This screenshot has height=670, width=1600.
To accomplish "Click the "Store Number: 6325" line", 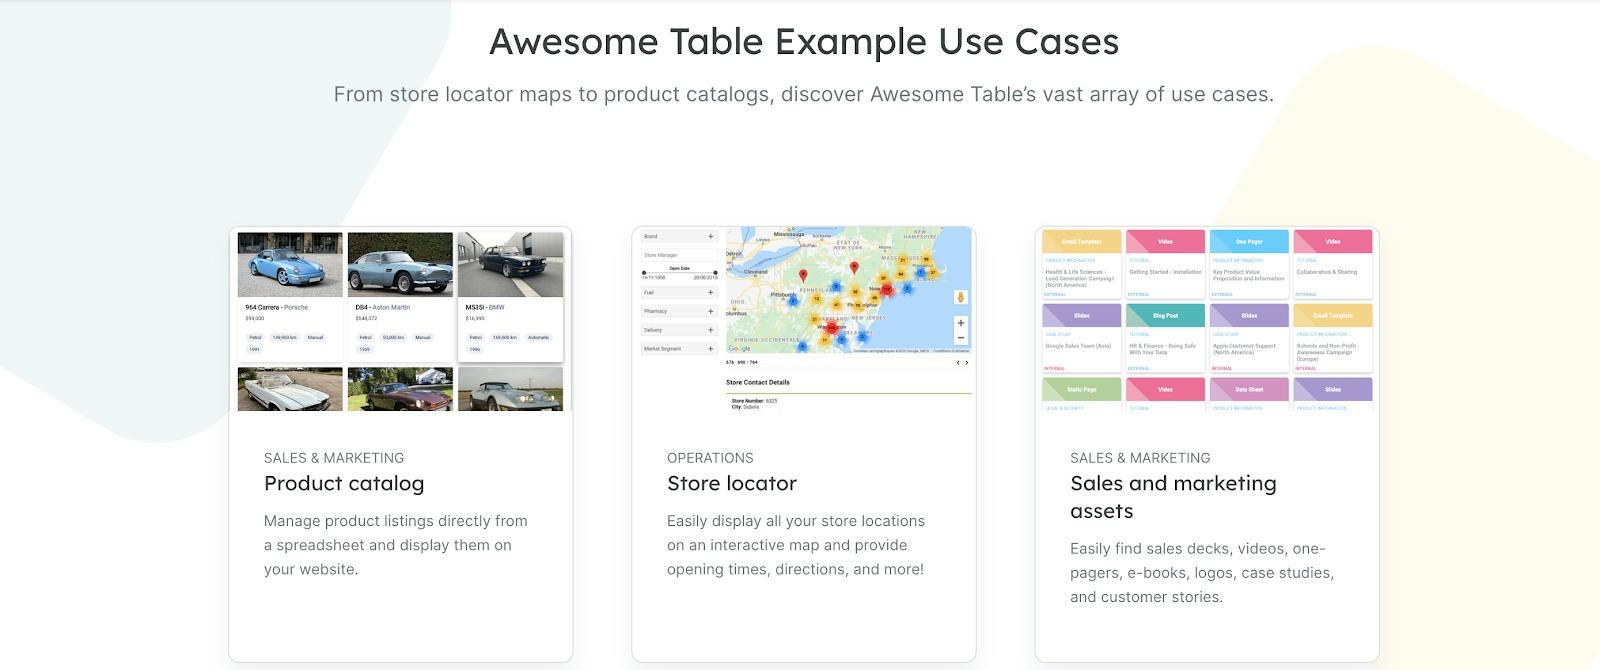I will point(754,401).
